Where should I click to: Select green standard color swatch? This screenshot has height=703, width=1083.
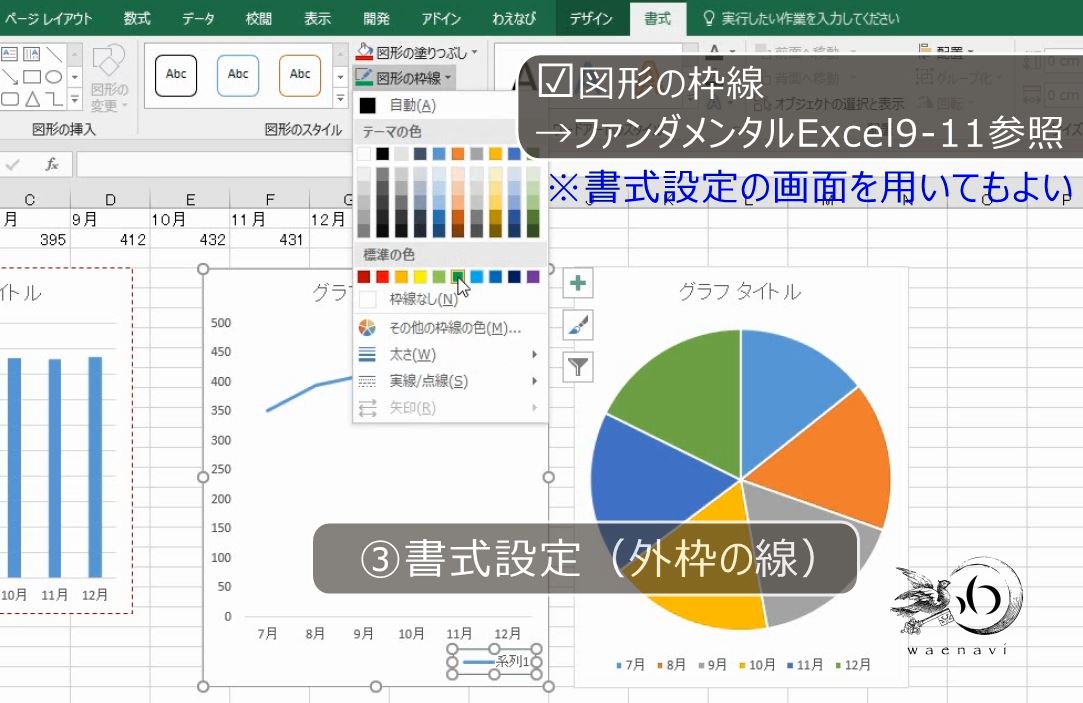pyautogui.click(x=457, y=277)
